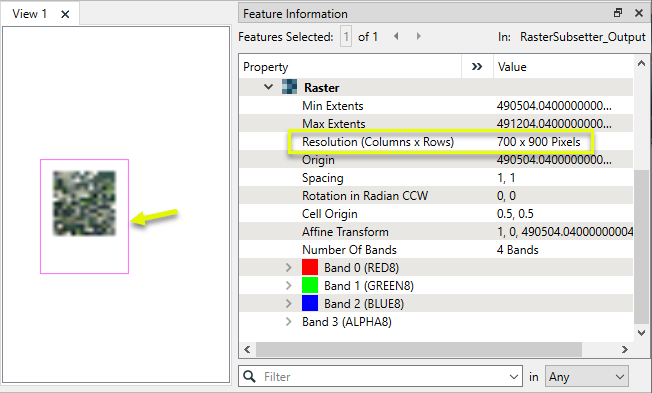Expand Band 0 (RED8) details
The height and width of the screenshot is (393, 652).
pyautogui.click(x=289, y=267)
